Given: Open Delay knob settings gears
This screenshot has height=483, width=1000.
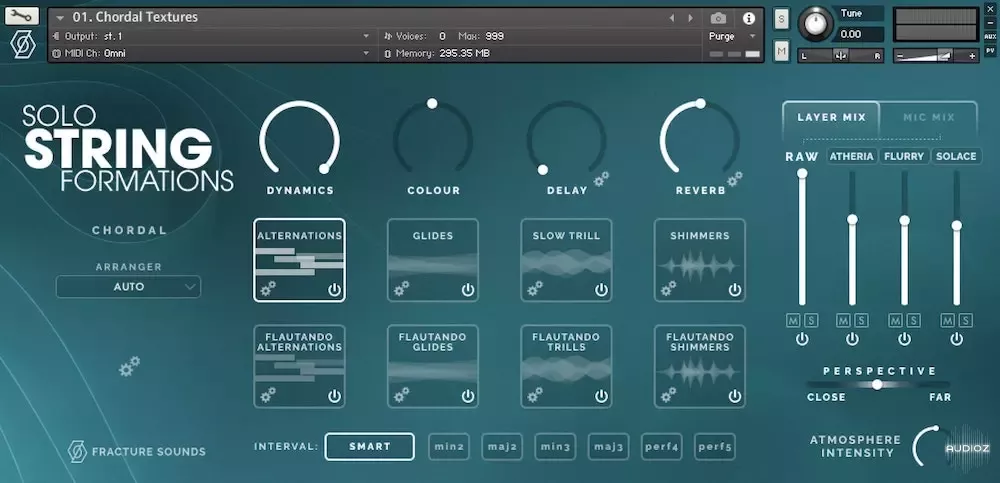Looking at the screenshot, I should (601, 179).
